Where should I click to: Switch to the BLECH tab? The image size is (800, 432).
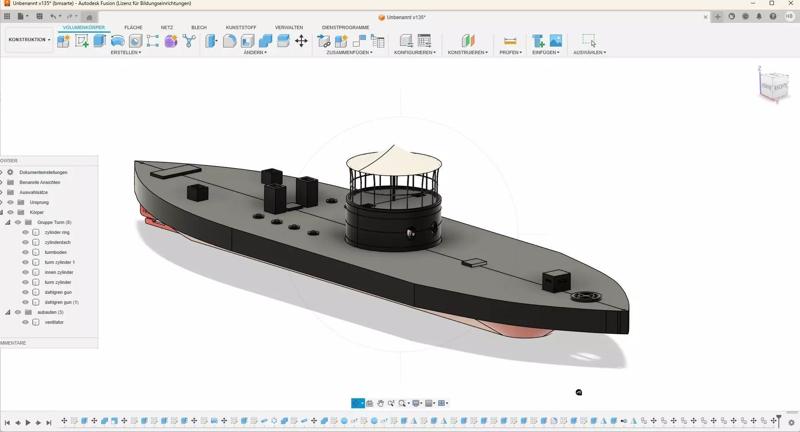tap(199, 27)
